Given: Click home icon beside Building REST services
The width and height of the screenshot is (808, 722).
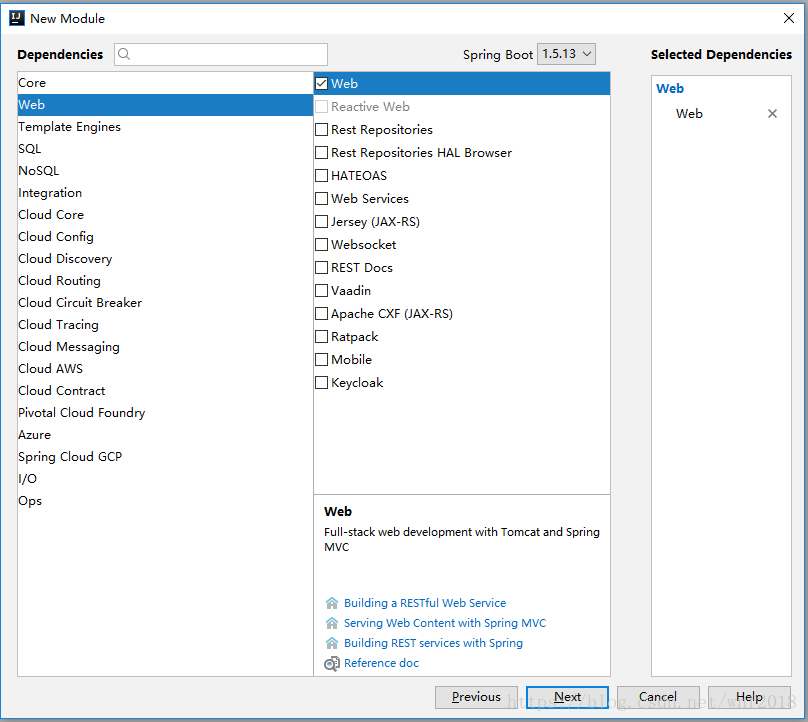Looking at the screenshot, I should tap(332, 643).
